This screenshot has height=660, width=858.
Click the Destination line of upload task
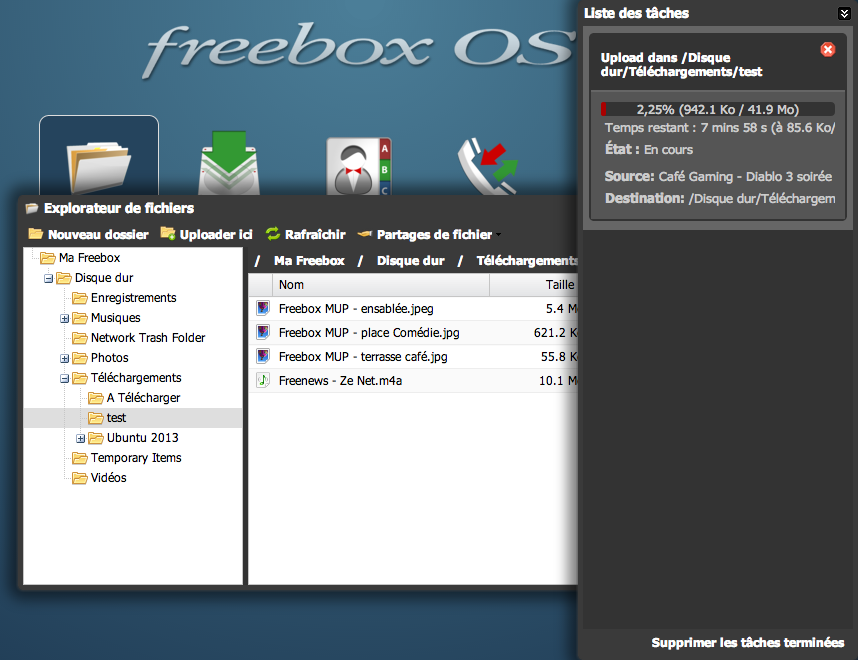pyautogui.click(x=720, y=198)
